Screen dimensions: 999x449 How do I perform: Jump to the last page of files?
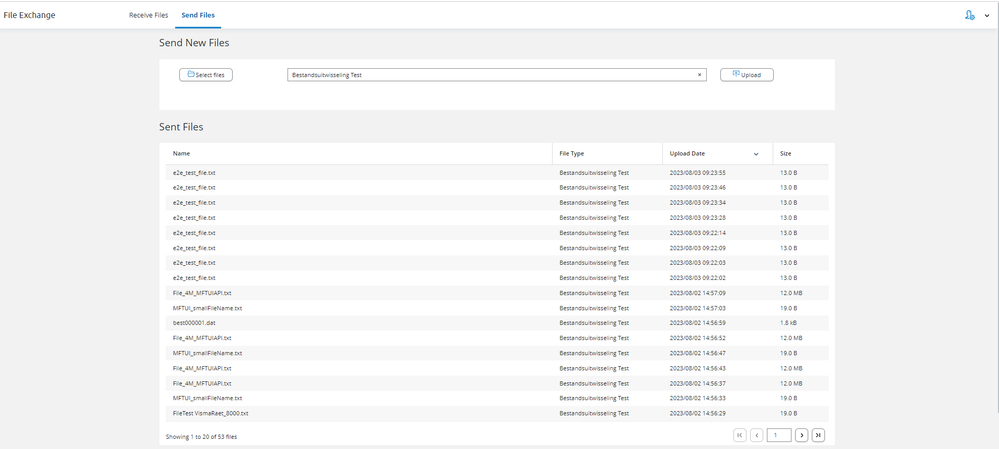click(818, 435)
